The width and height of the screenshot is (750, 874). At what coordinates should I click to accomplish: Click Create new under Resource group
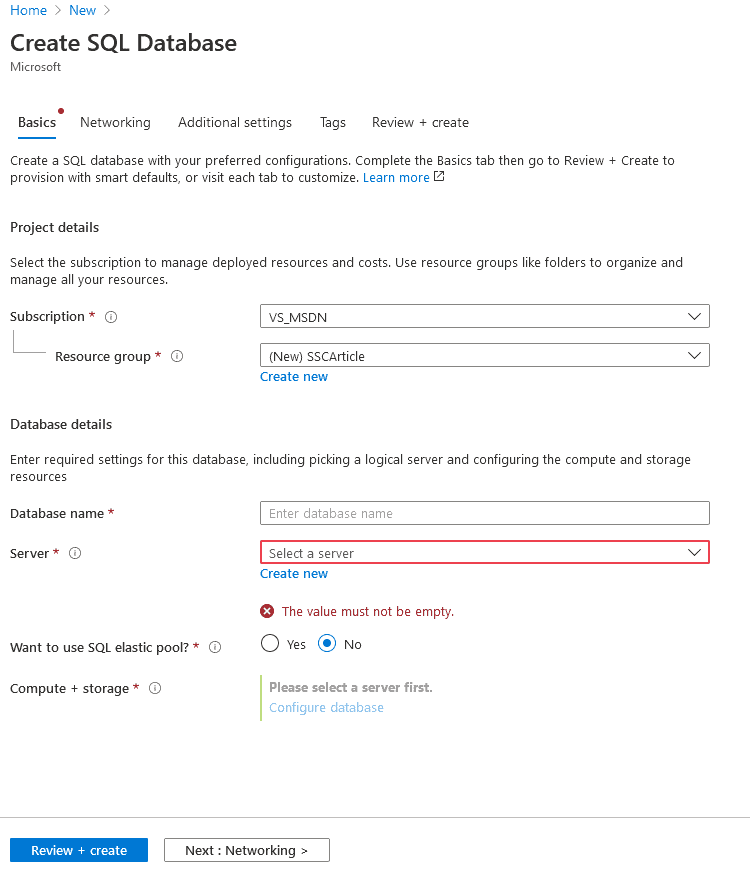(294, 377)
